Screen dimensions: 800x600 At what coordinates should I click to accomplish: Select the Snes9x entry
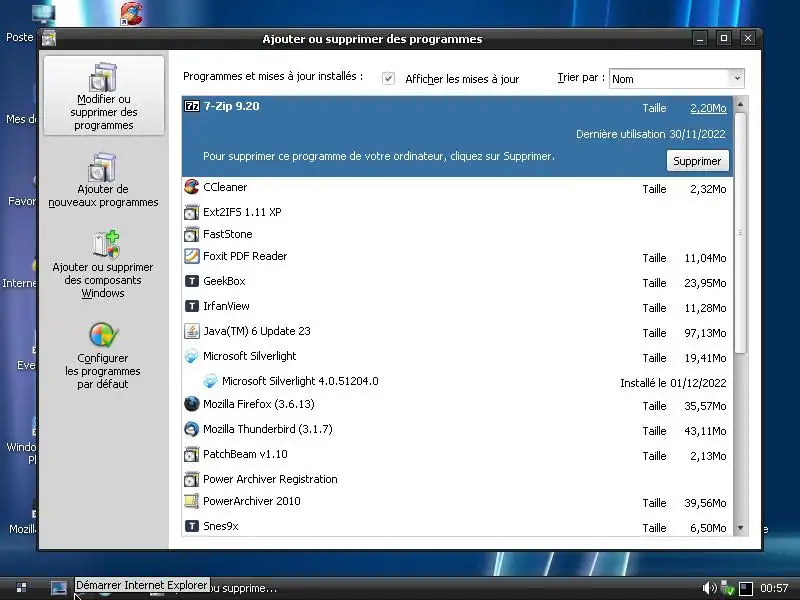458,527
